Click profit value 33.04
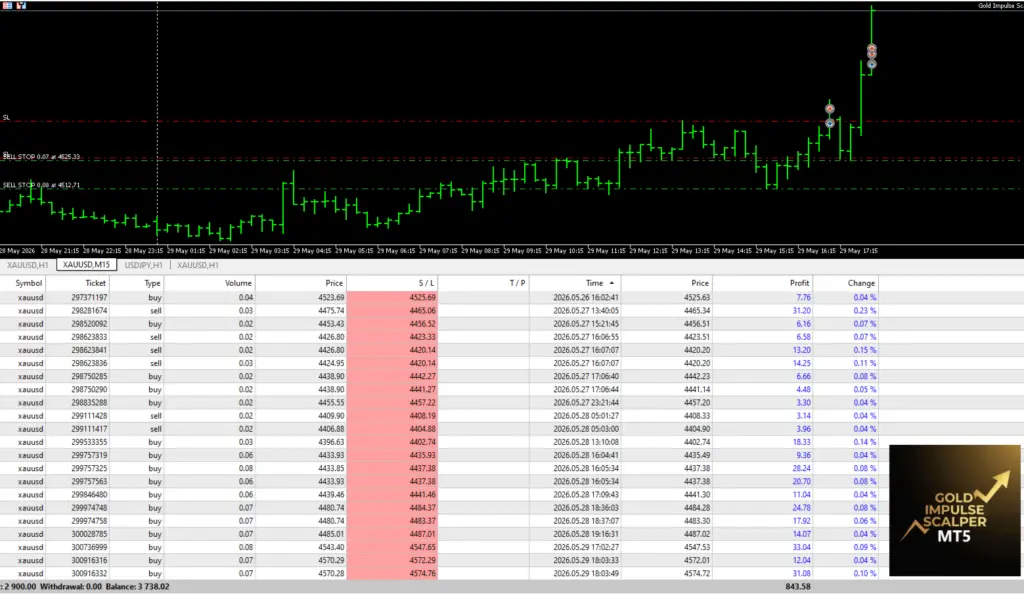This screenshot has height=594, width=1024. coord(801,547)
